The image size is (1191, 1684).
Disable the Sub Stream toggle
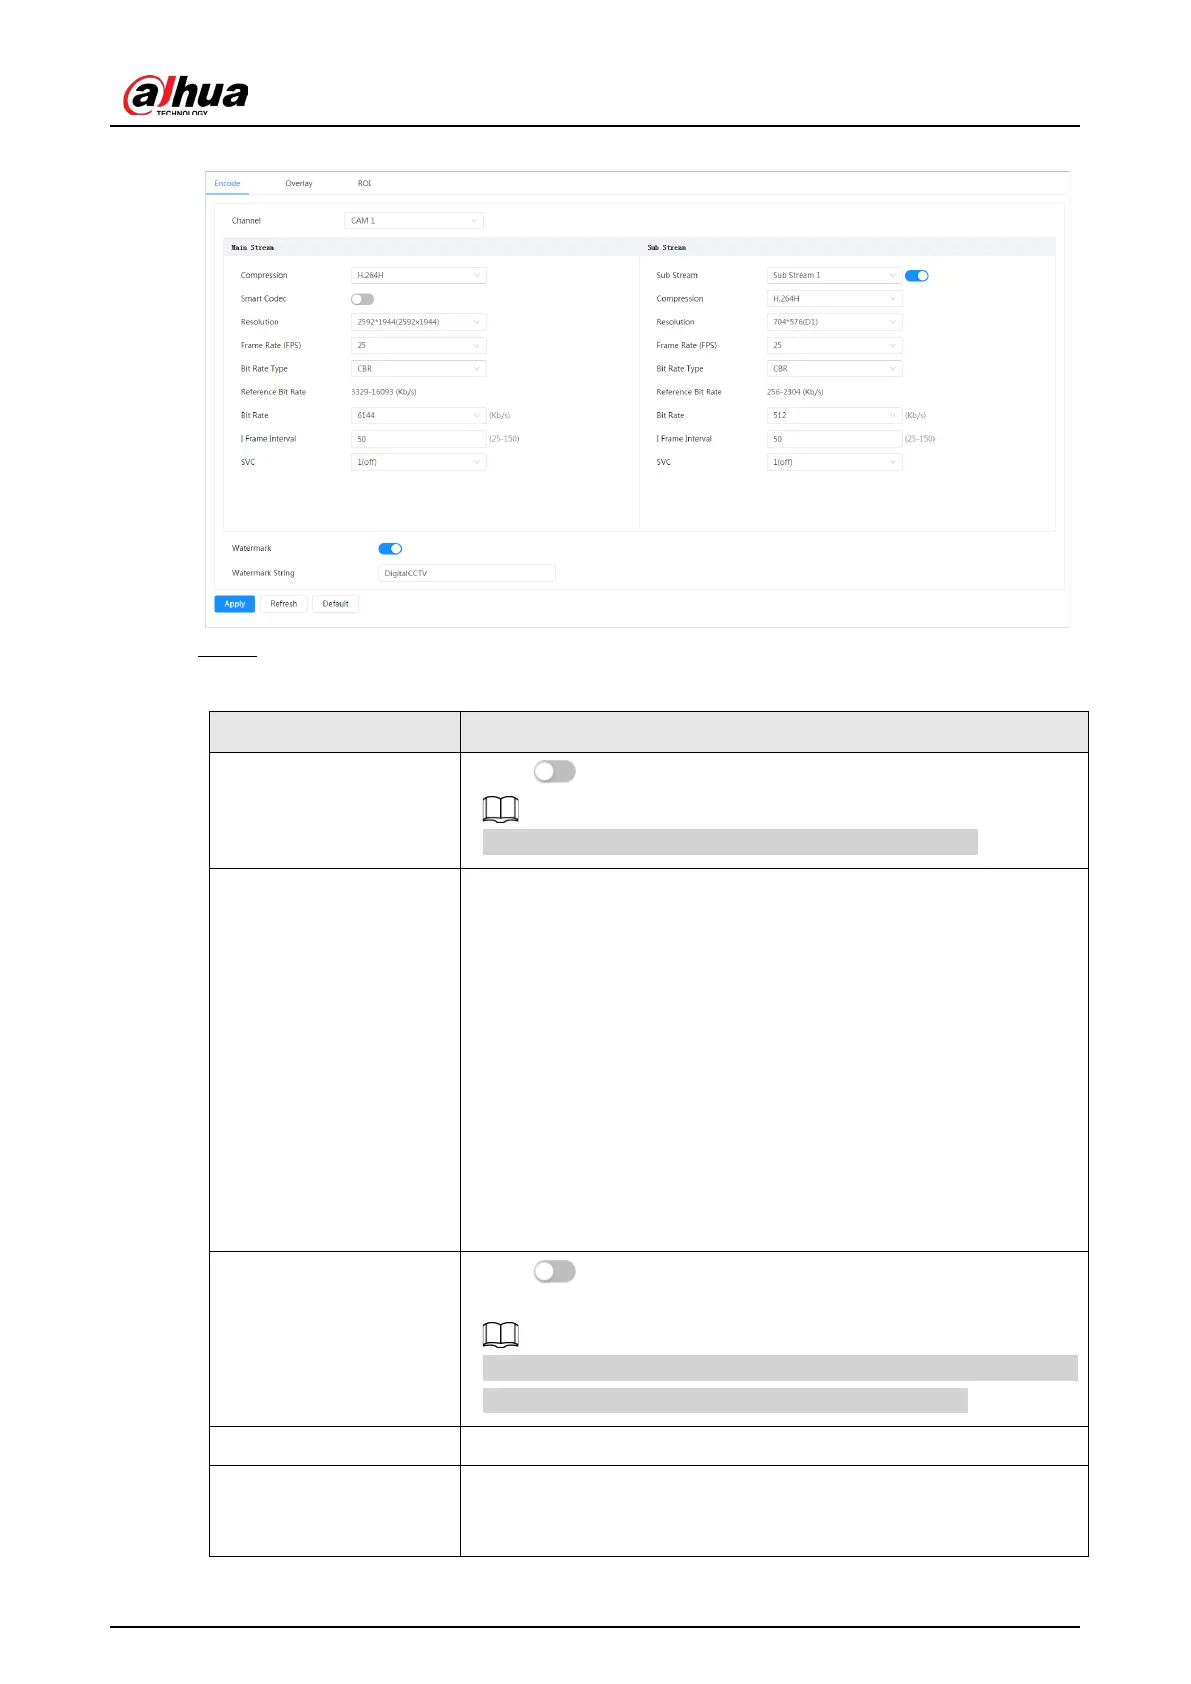(x=916, y=276)
